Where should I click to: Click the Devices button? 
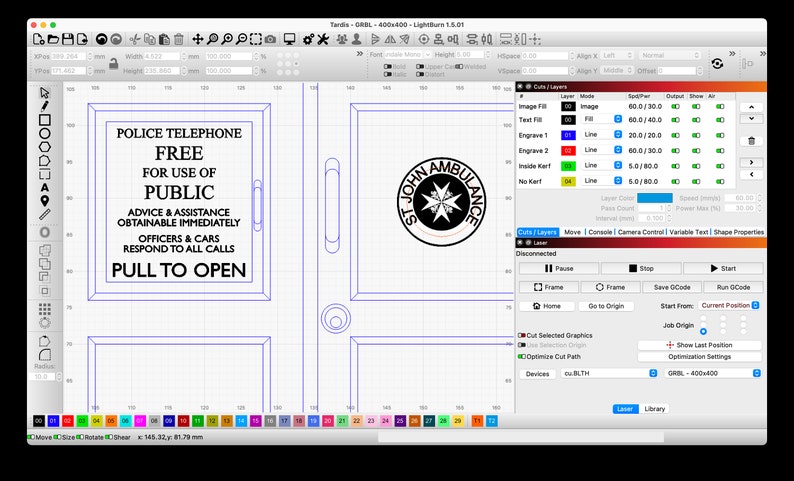(537, 374)
